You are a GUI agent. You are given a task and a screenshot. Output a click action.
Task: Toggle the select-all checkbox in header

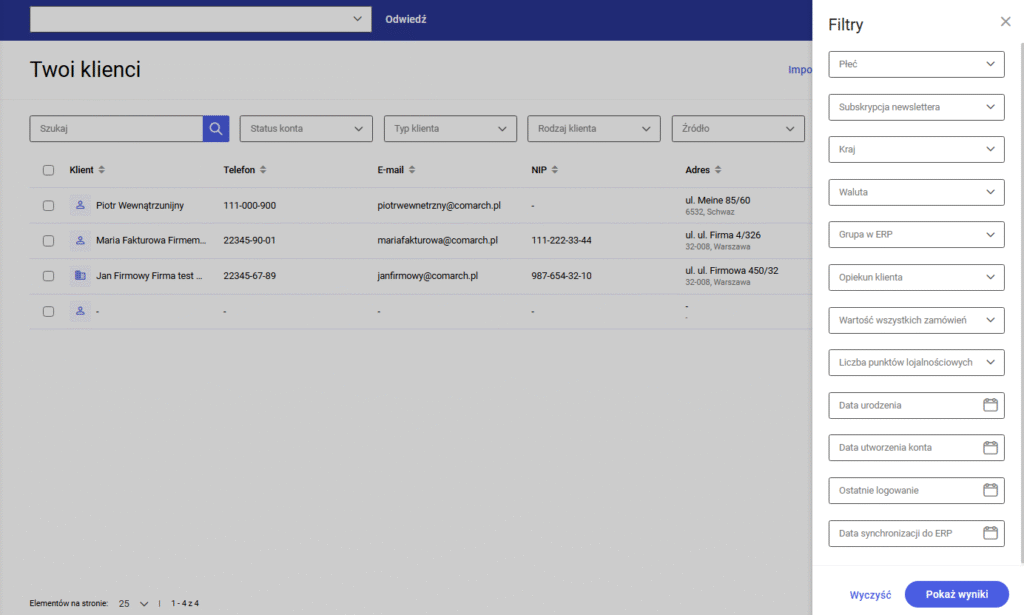pos(48,170)
